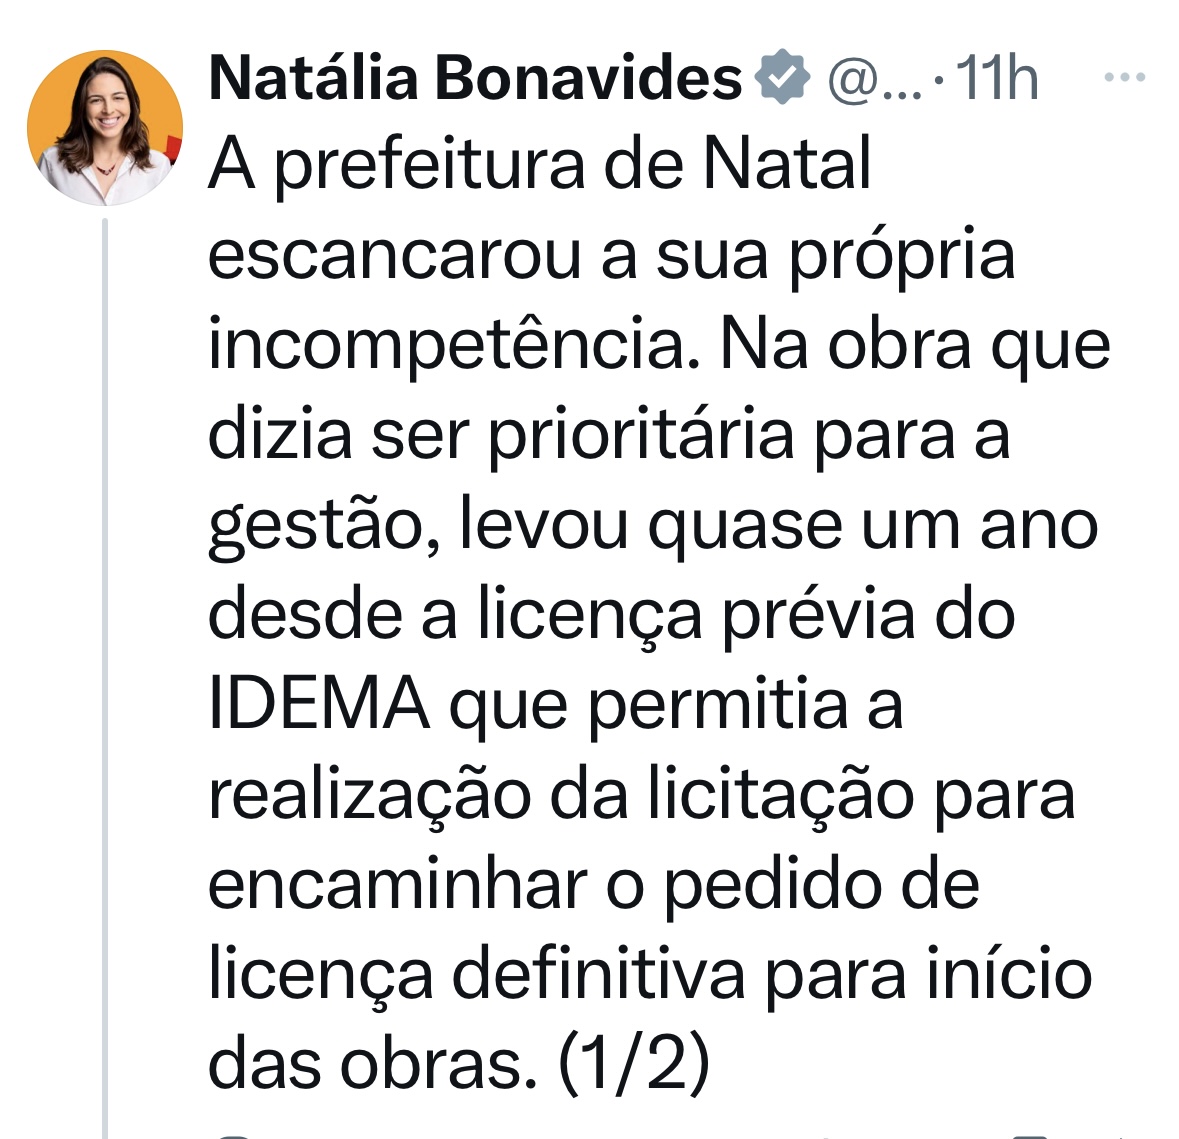Click the line 'gestão, levou quase um ano'

tap(653, 526)
